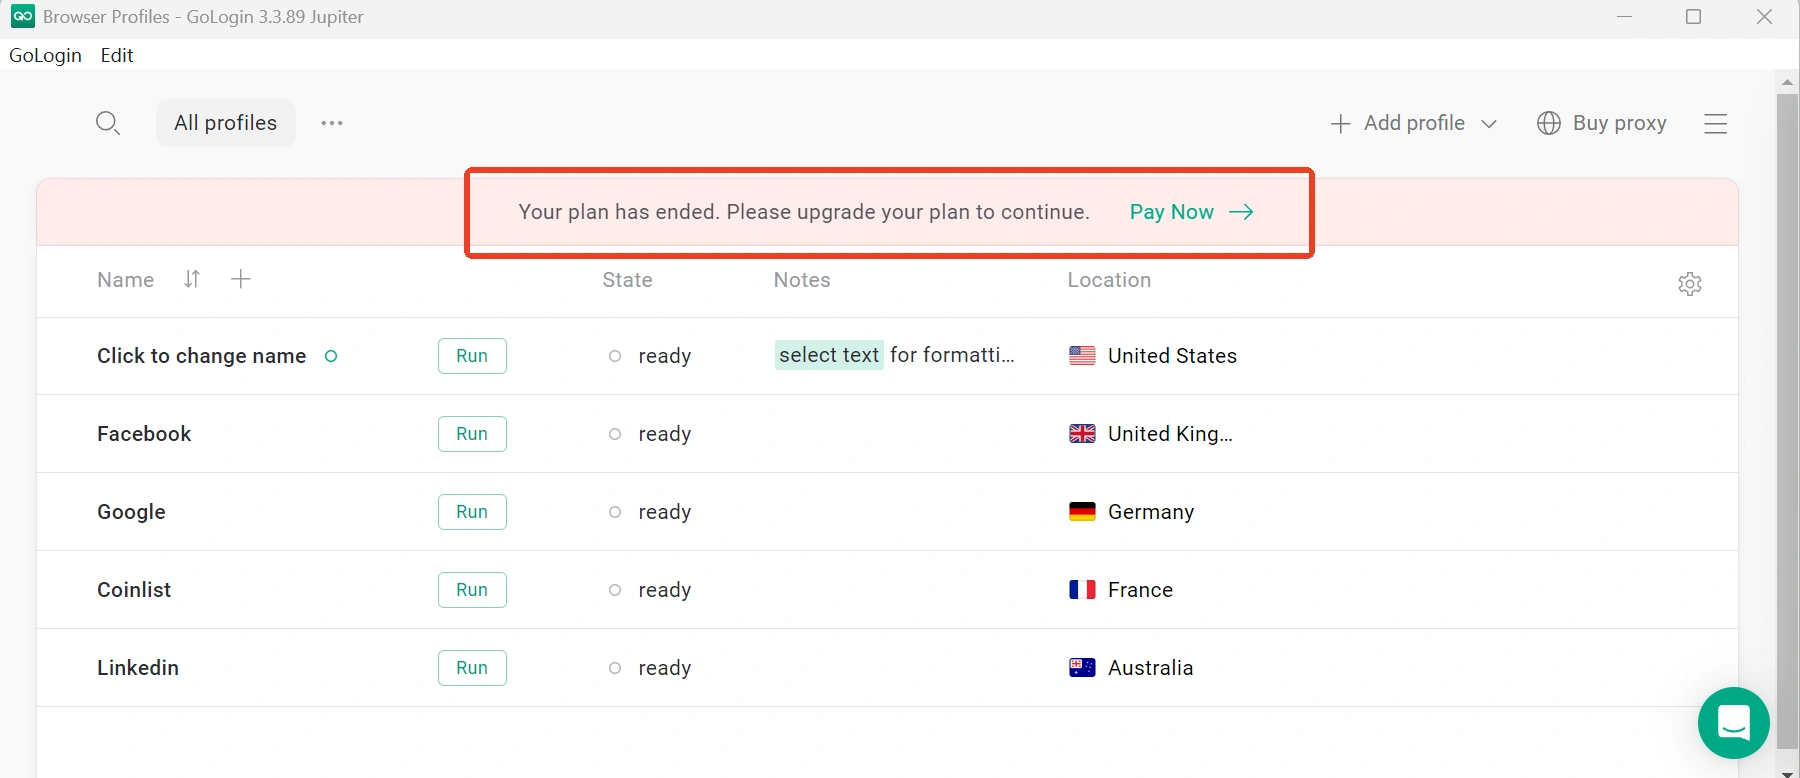The image size is (1800, 778).
Task: Open the Edit menu
Action: click(117, 55)
